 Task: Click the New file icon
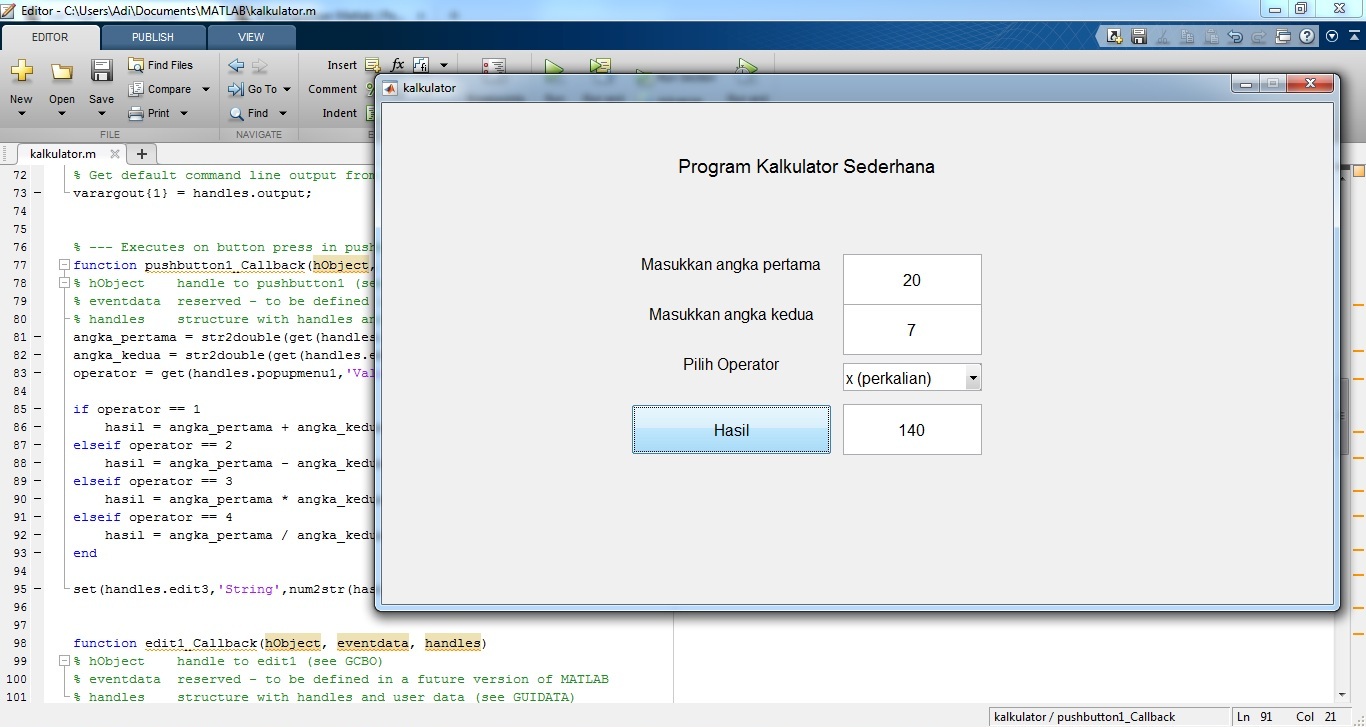(21, 72)
